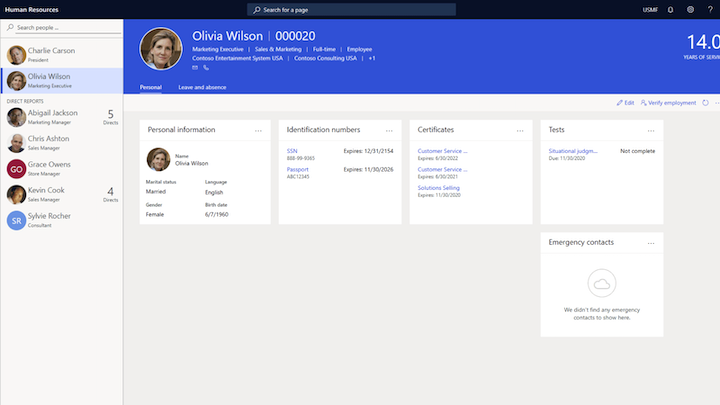
Task: Click the email icon under Olivia Wilson
Action: tap(195, 68)
